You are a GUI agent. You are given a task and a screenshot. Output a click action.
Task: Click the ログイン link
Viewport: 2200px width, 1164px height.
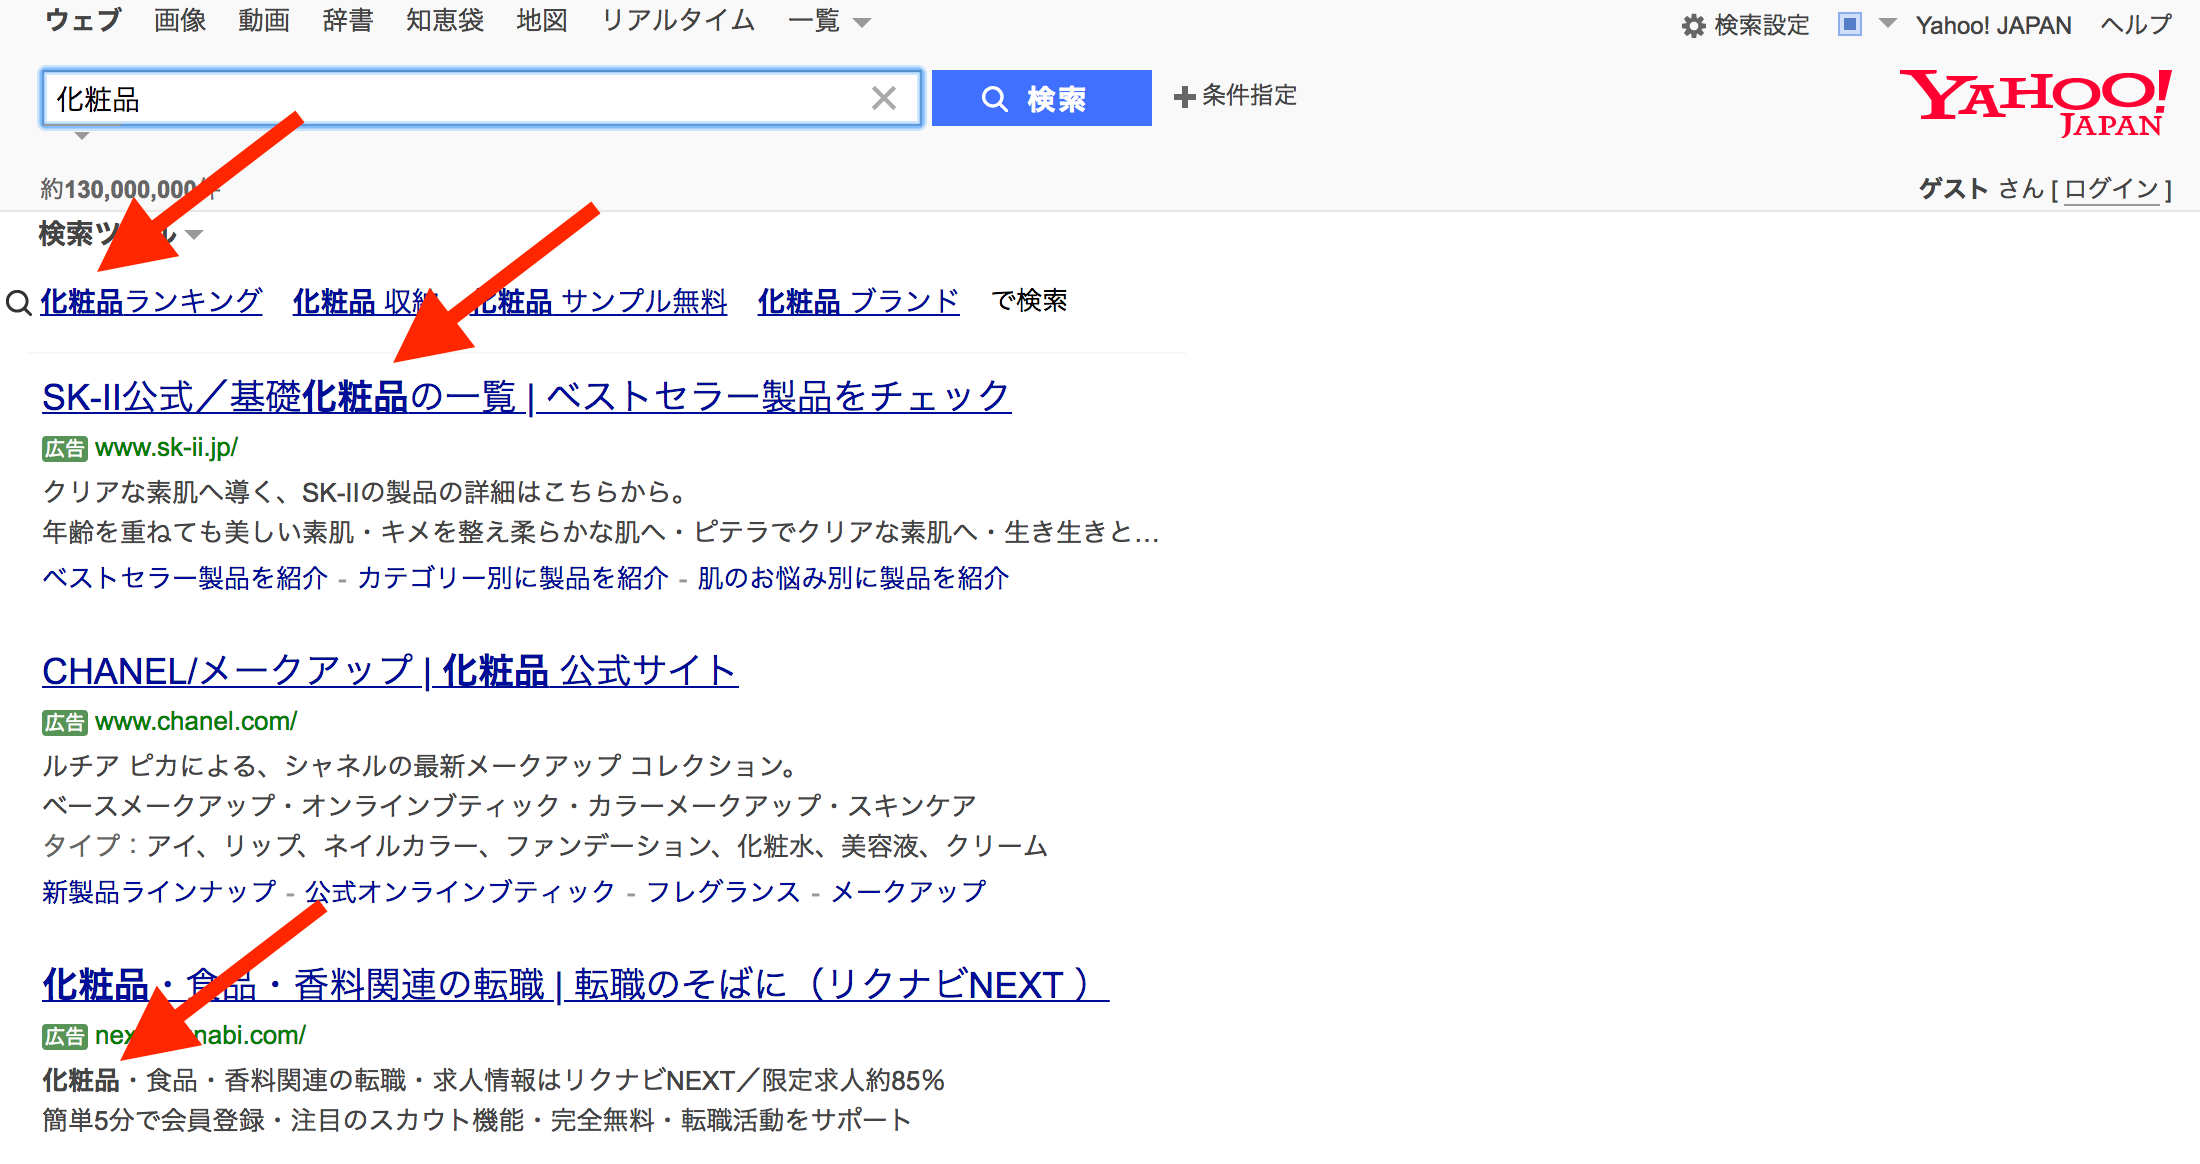pyautogui.click(x=2112, y=189)
